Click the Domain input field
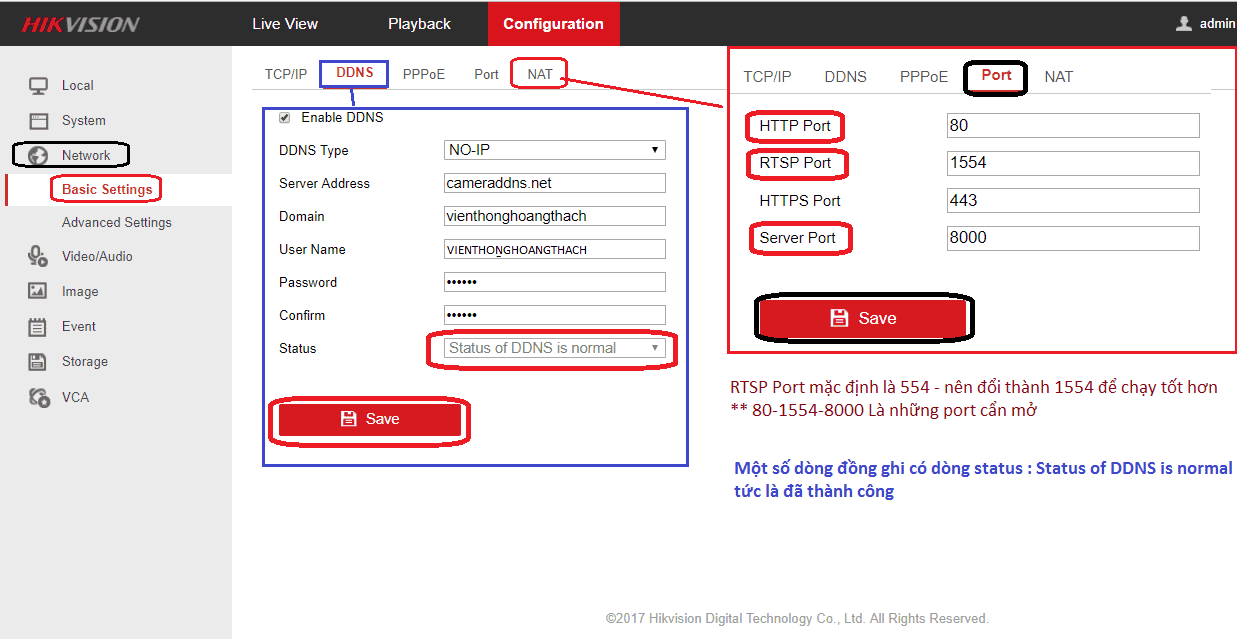Image resolution: width=1237 pixels, height=639 pixels. point(555,216)
